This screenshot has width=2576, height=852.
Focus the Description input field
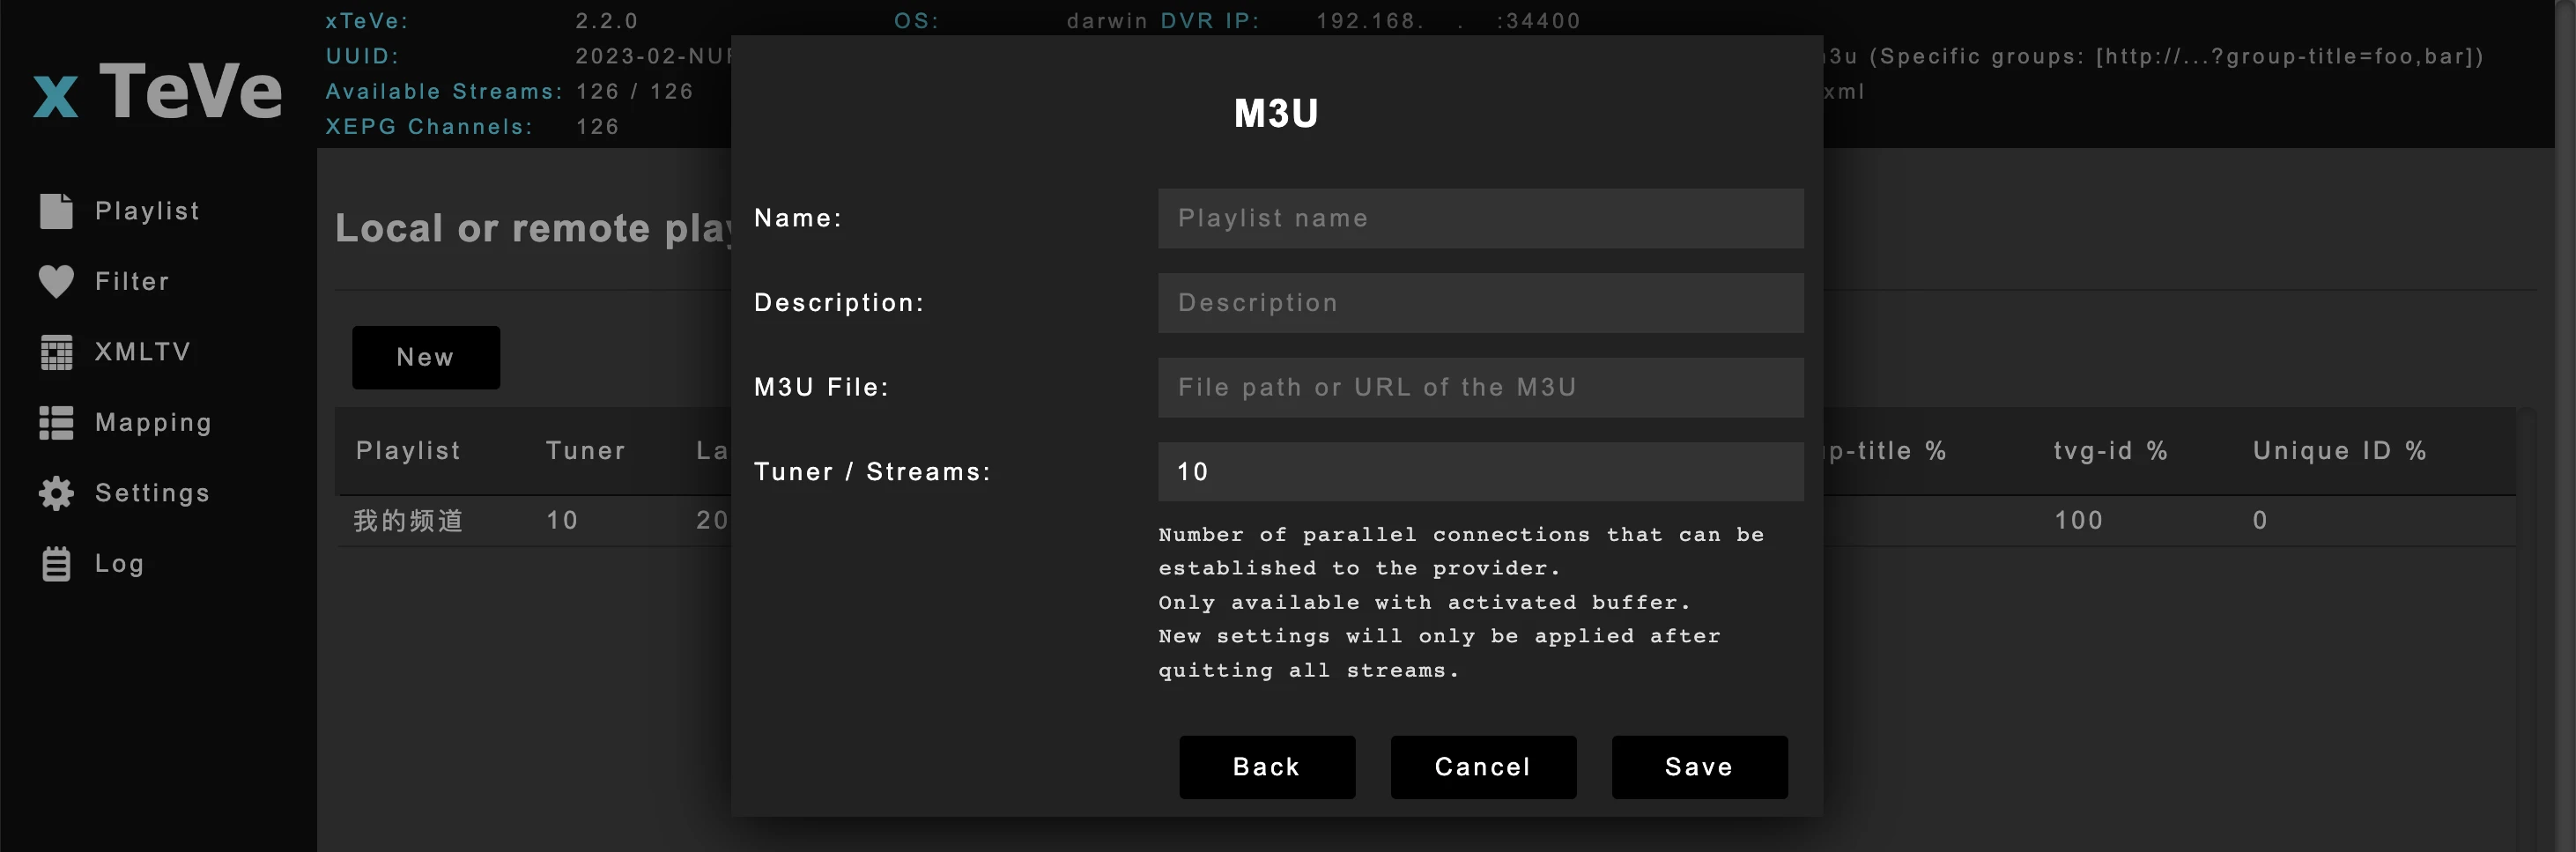coord(1480,303)
